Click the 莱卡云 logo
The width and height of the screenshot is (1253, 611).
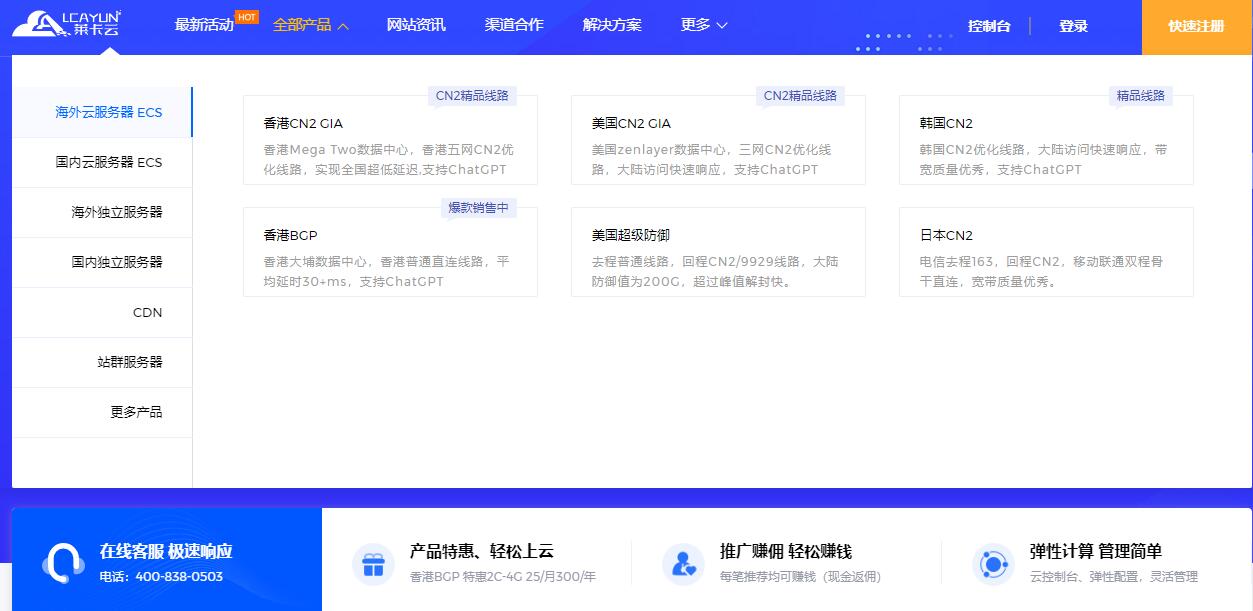click(x=67, y=24)
